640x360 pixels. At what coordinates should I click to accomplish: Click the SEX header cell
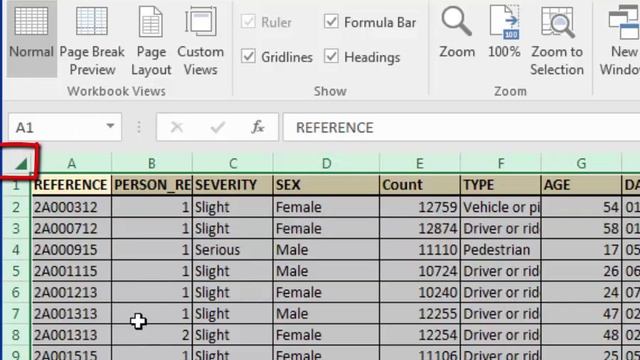(x=326, y=185)
